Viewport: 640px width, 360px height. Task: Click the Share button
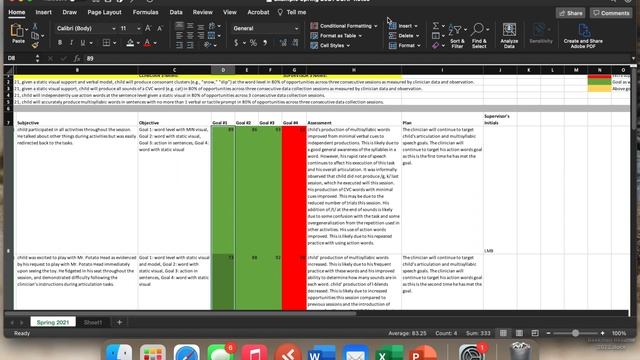[571, 13]
